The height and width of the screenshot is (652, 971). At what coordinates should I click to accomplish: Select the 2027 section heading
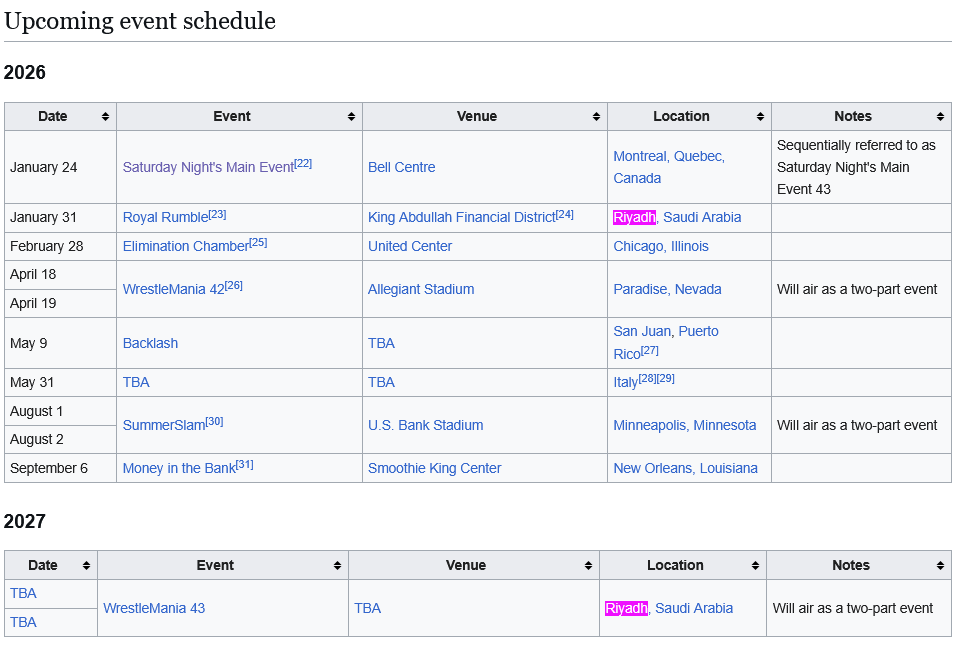25,521
